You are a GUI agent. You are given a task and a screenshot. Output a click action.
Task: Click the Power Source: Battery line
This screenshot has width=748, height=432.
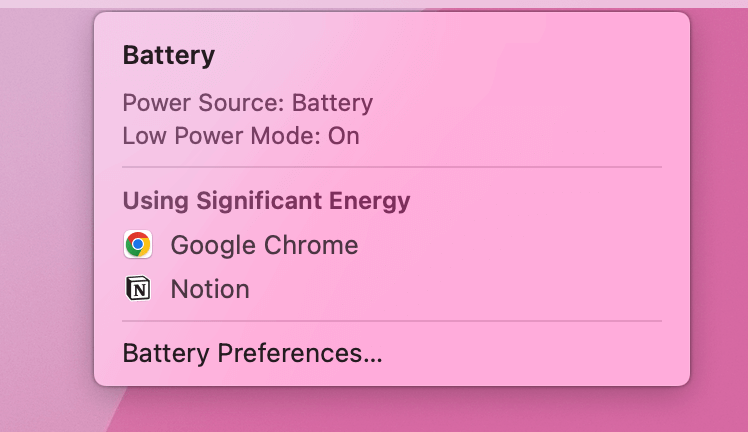248,103
